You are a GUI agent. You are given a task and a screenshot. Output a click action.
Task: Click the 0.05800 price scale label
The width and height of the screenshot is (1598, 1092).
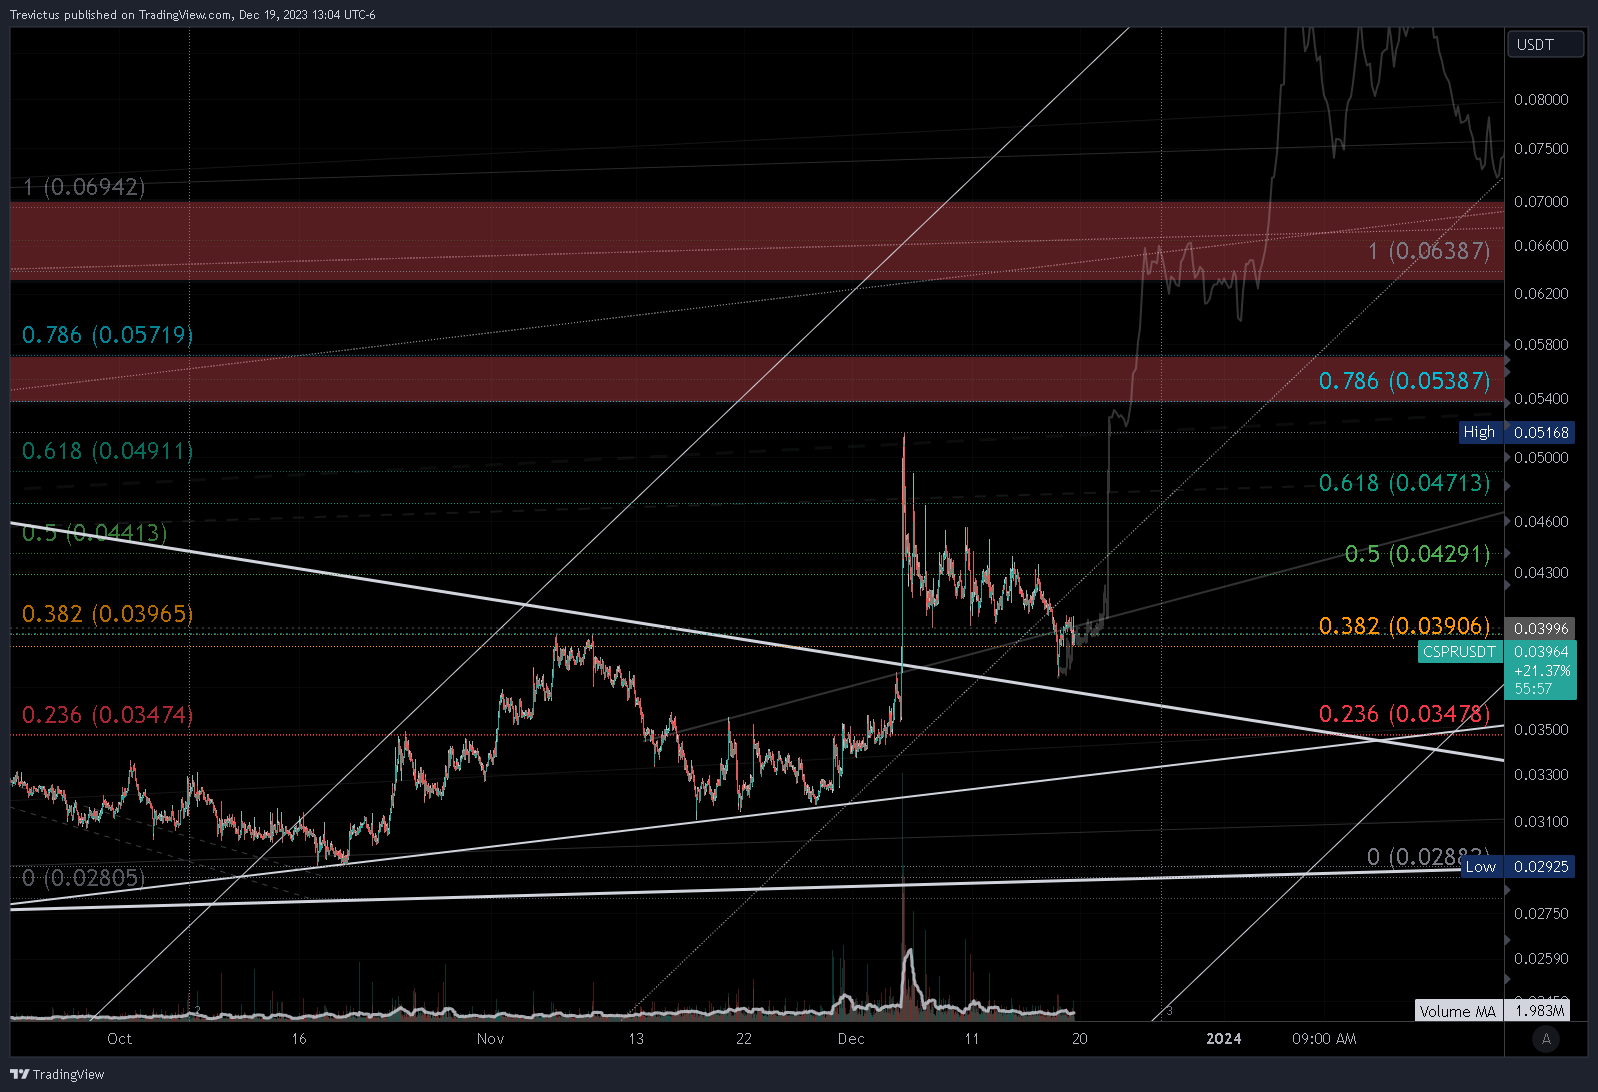click(1541, 345)
